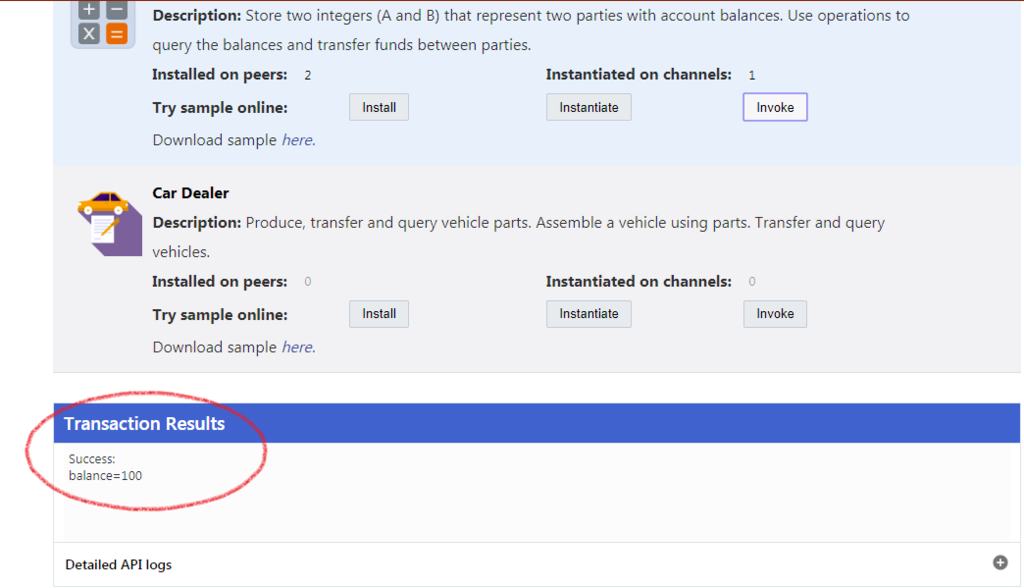Open the 'here' download link for balances sample
This screenshot has width=1024, height=588.
[298, 140]
